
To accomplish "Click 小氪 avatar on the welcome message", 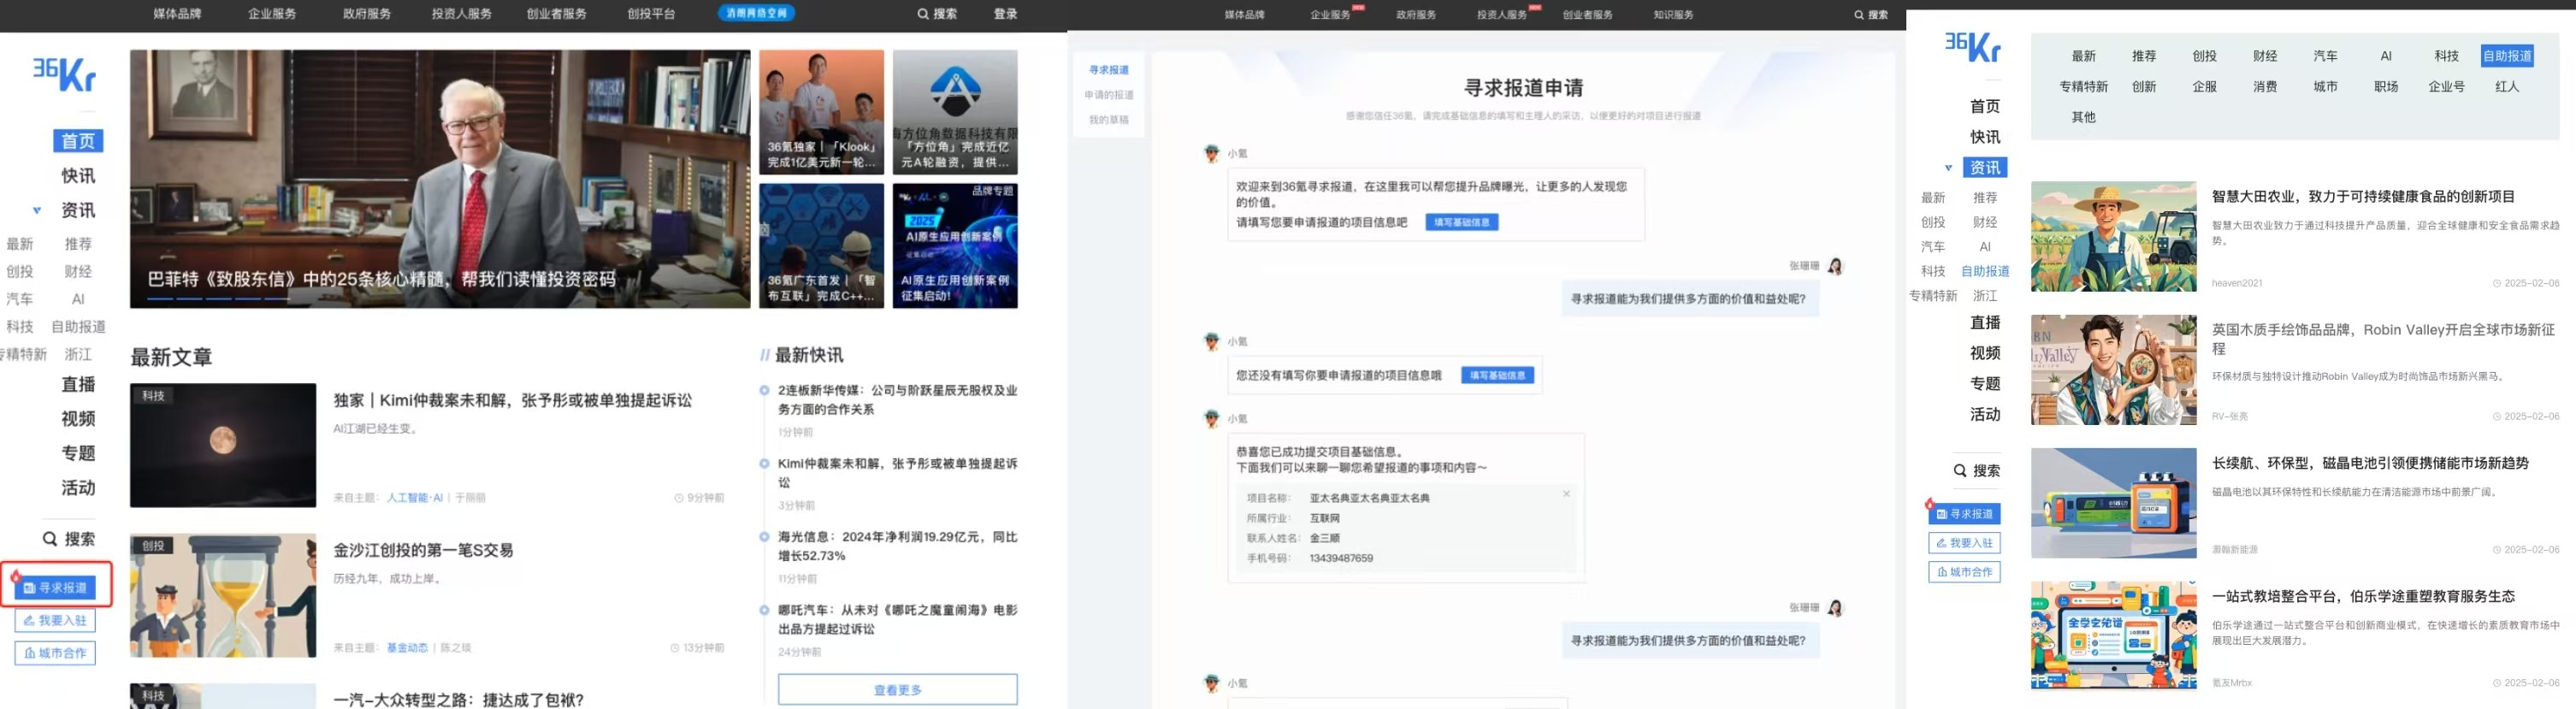I will 1212,153.
